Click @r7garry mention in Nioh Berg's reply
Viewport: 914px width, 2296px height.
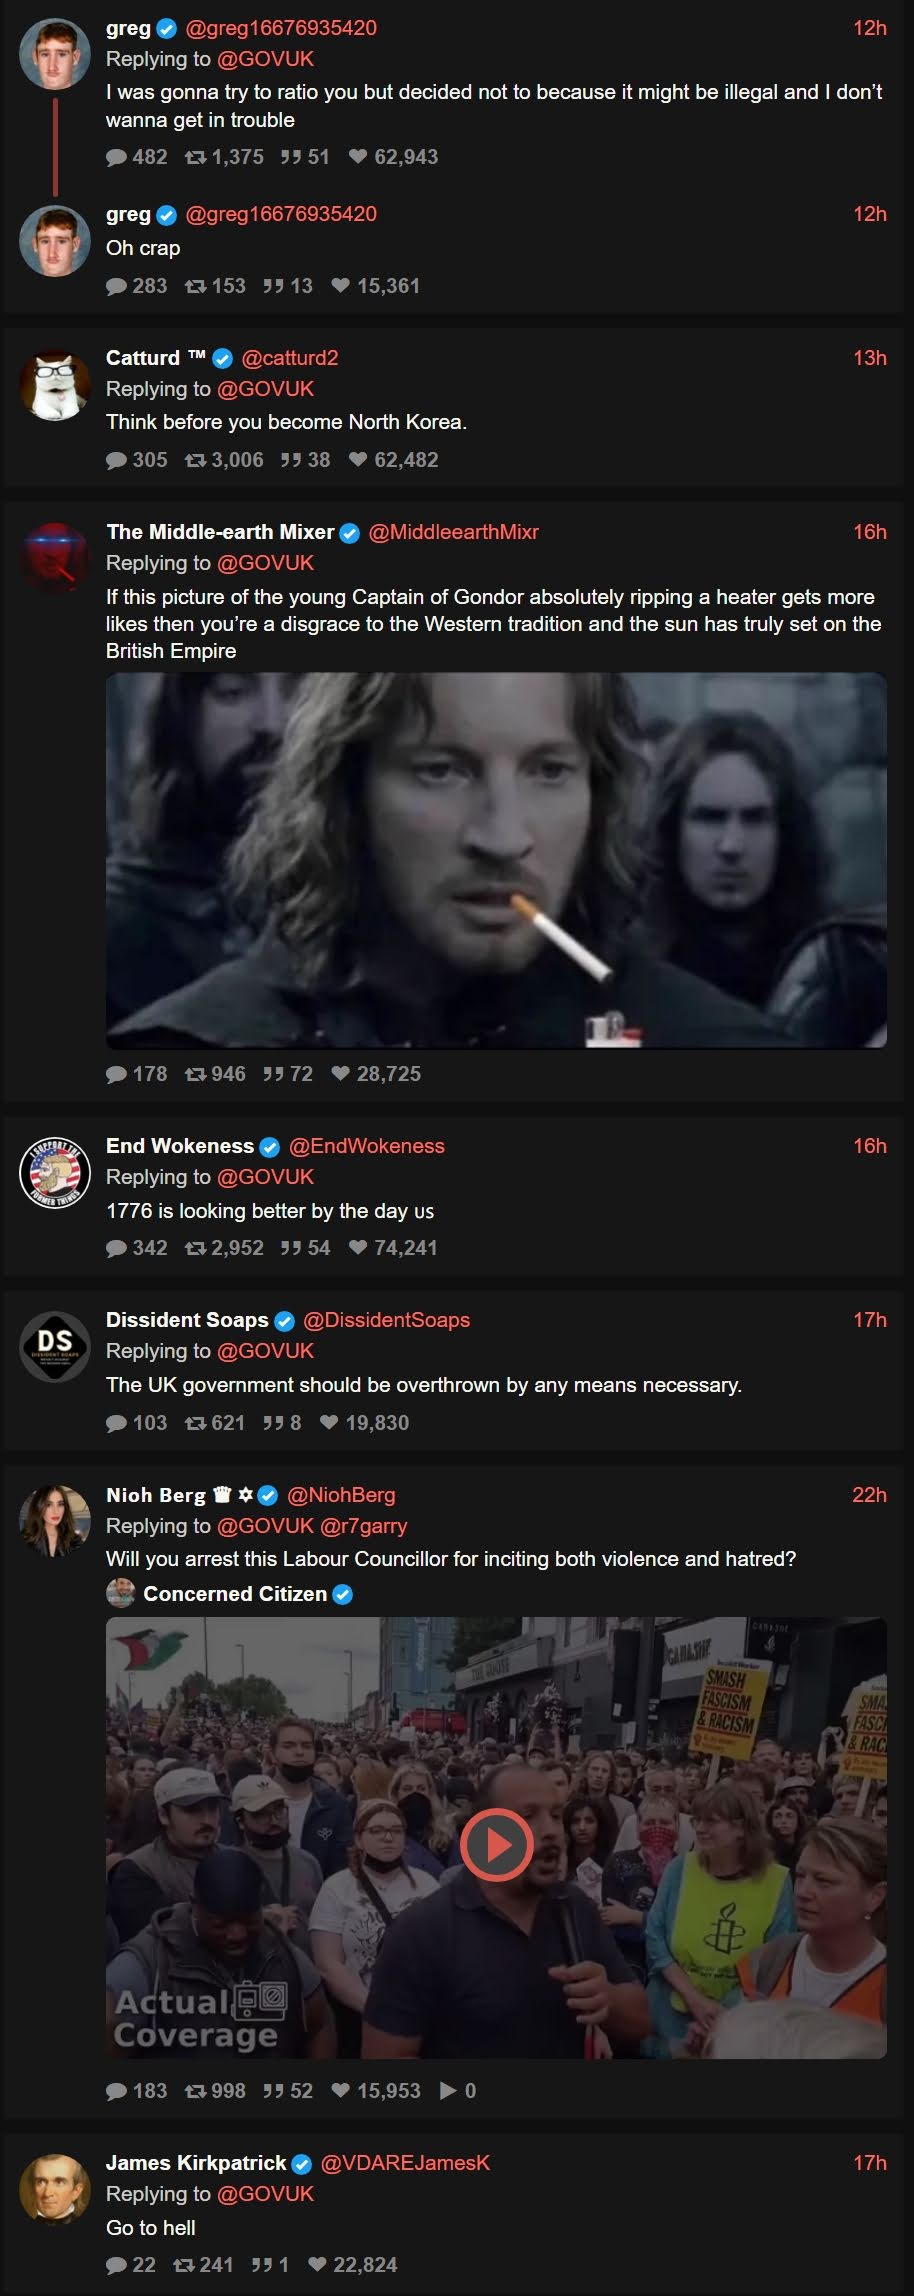[363, 1526]
